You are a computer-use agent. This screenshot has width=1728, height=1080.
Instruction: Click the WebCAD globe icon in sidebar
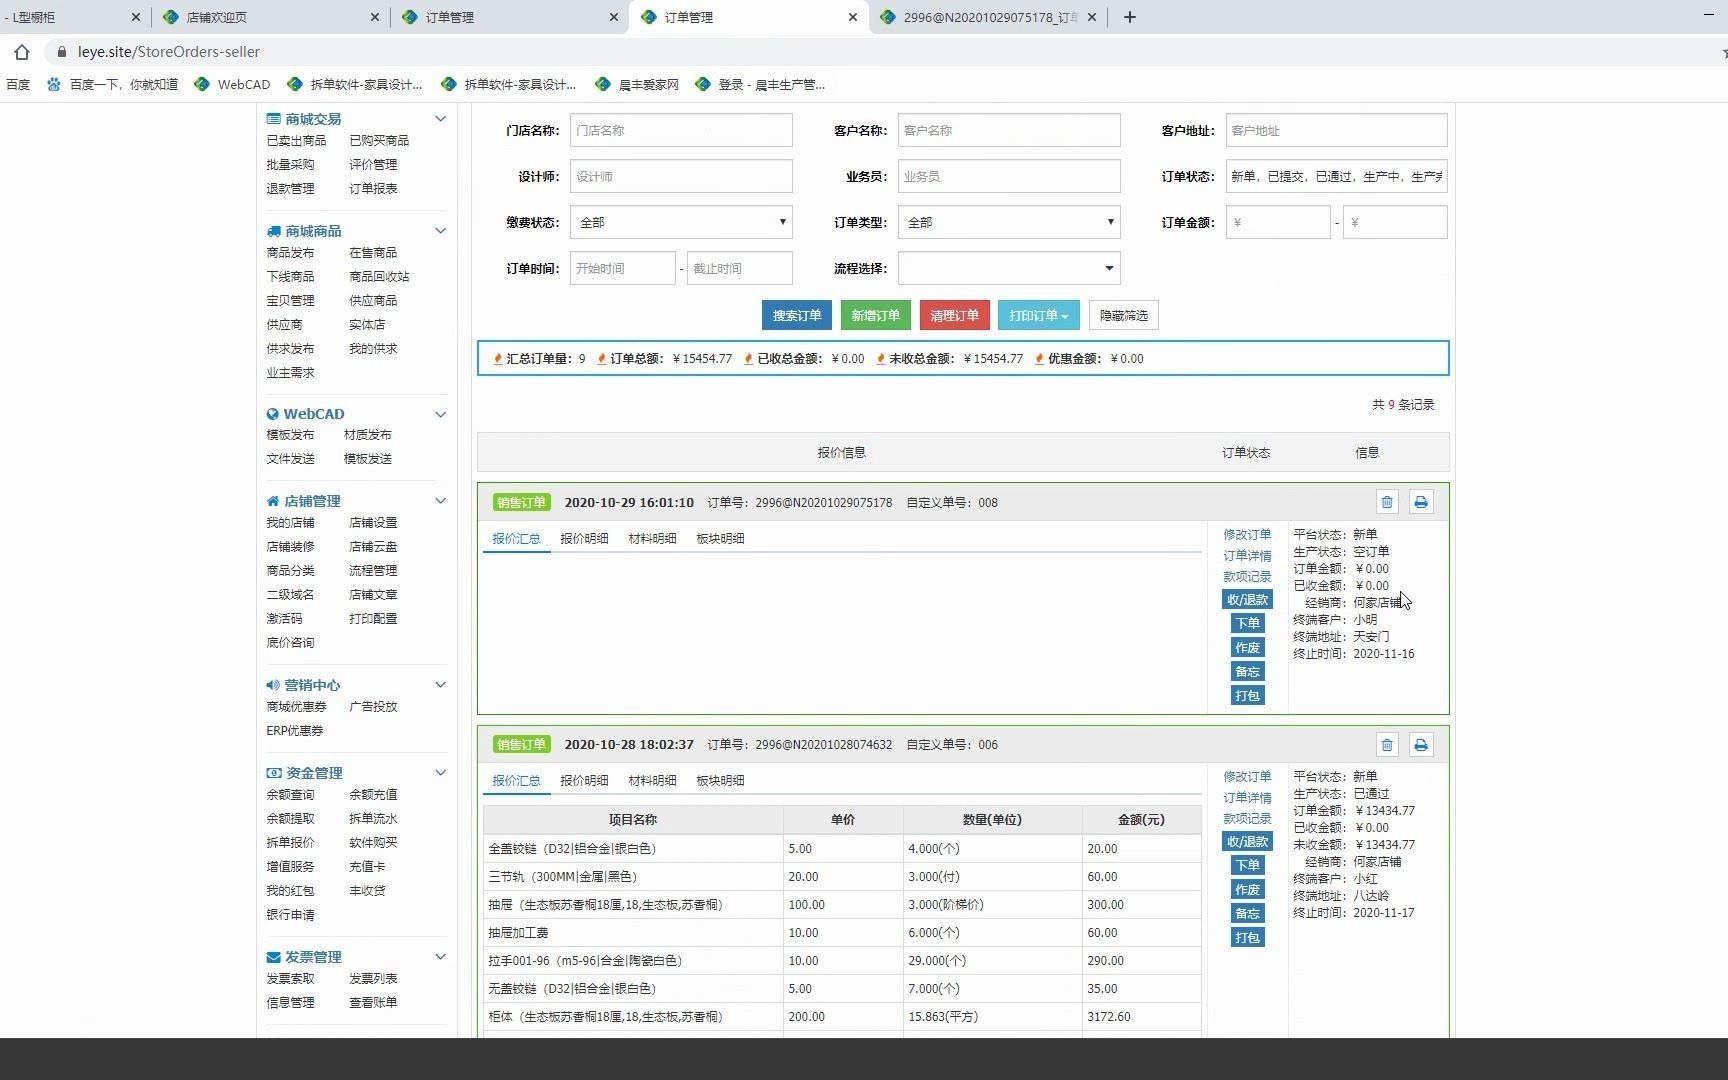[272, 414]
